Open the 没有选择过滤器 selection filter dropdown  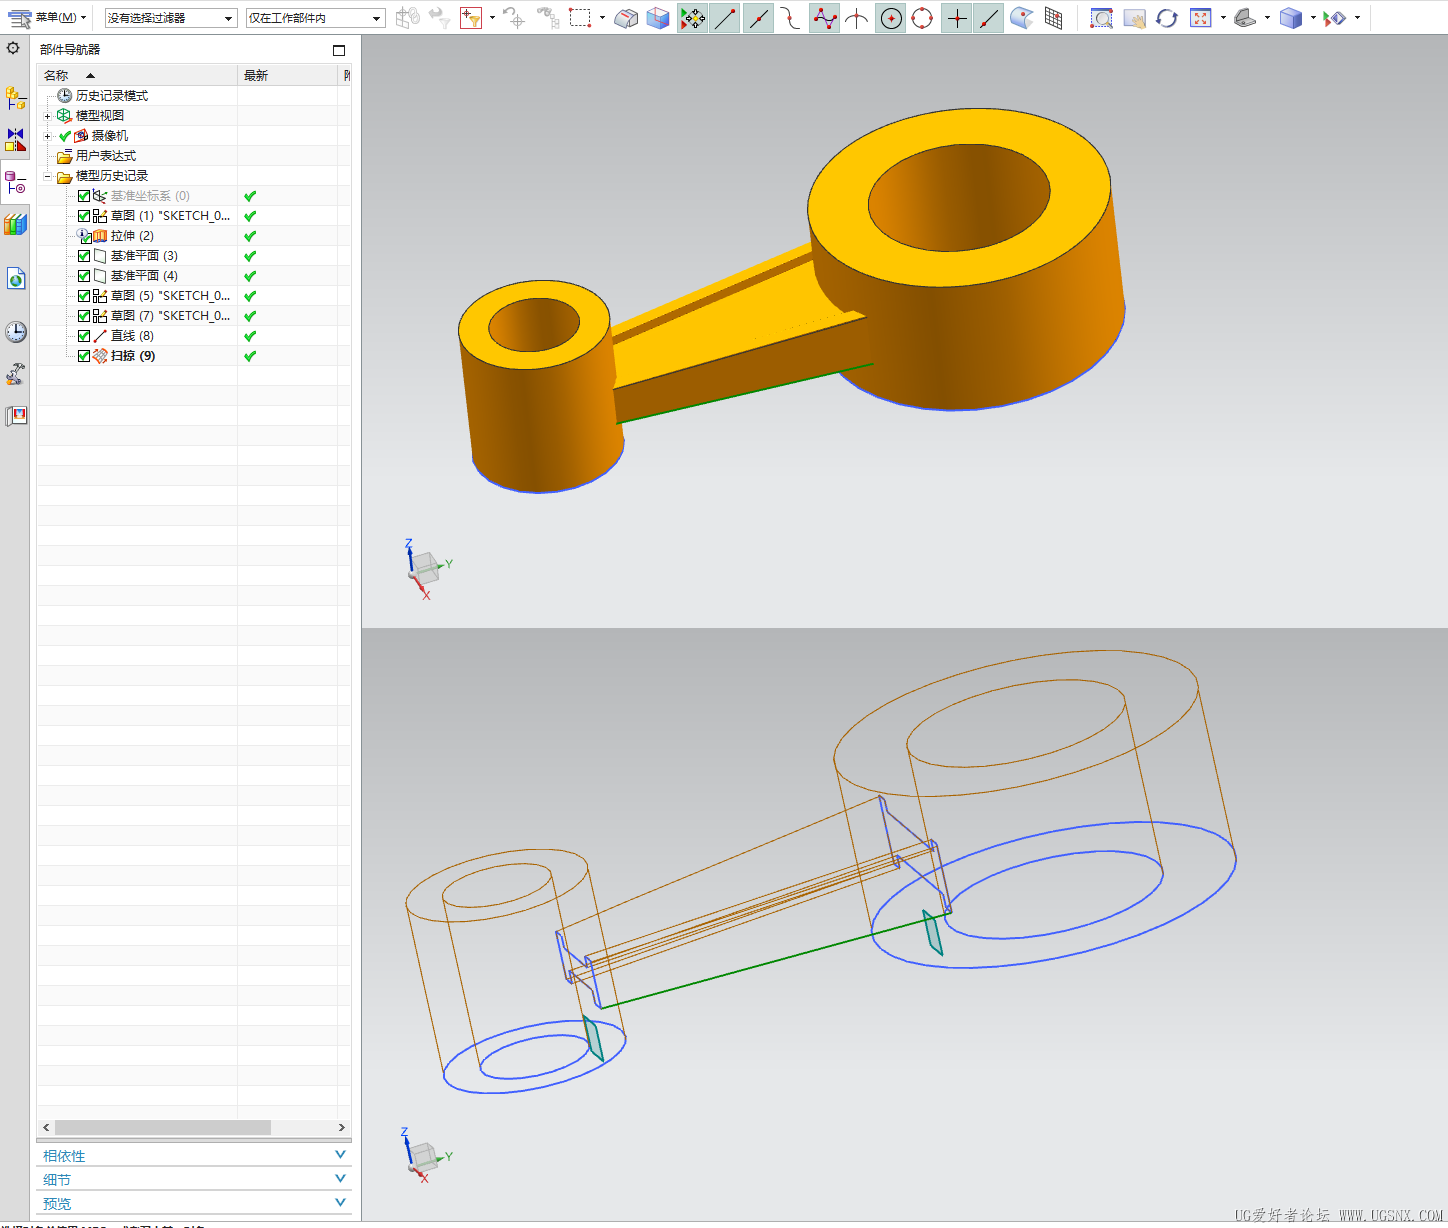click(x=171, y=18)
